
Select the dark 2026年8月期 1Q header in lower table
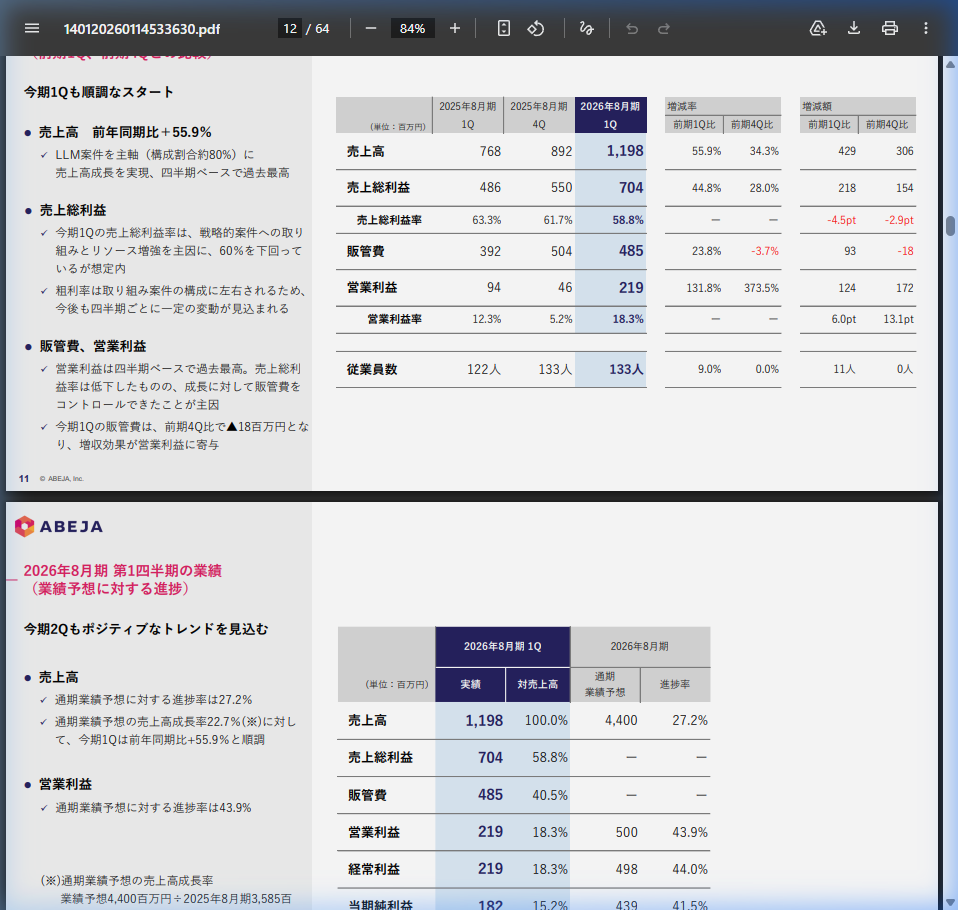(502, 646)
